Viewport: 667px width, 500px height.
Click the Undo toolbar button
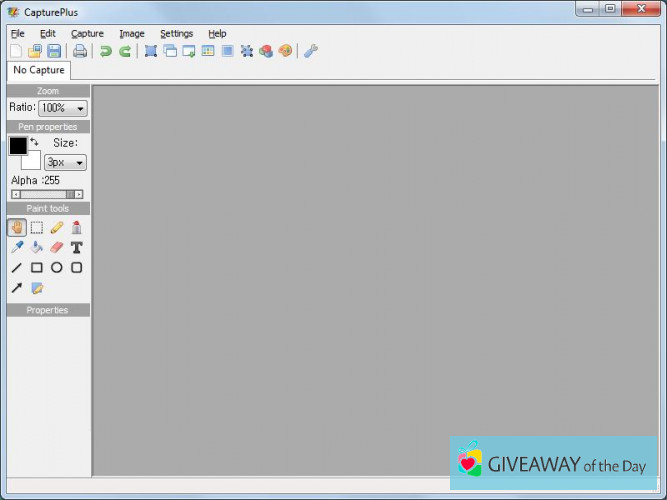105,51
